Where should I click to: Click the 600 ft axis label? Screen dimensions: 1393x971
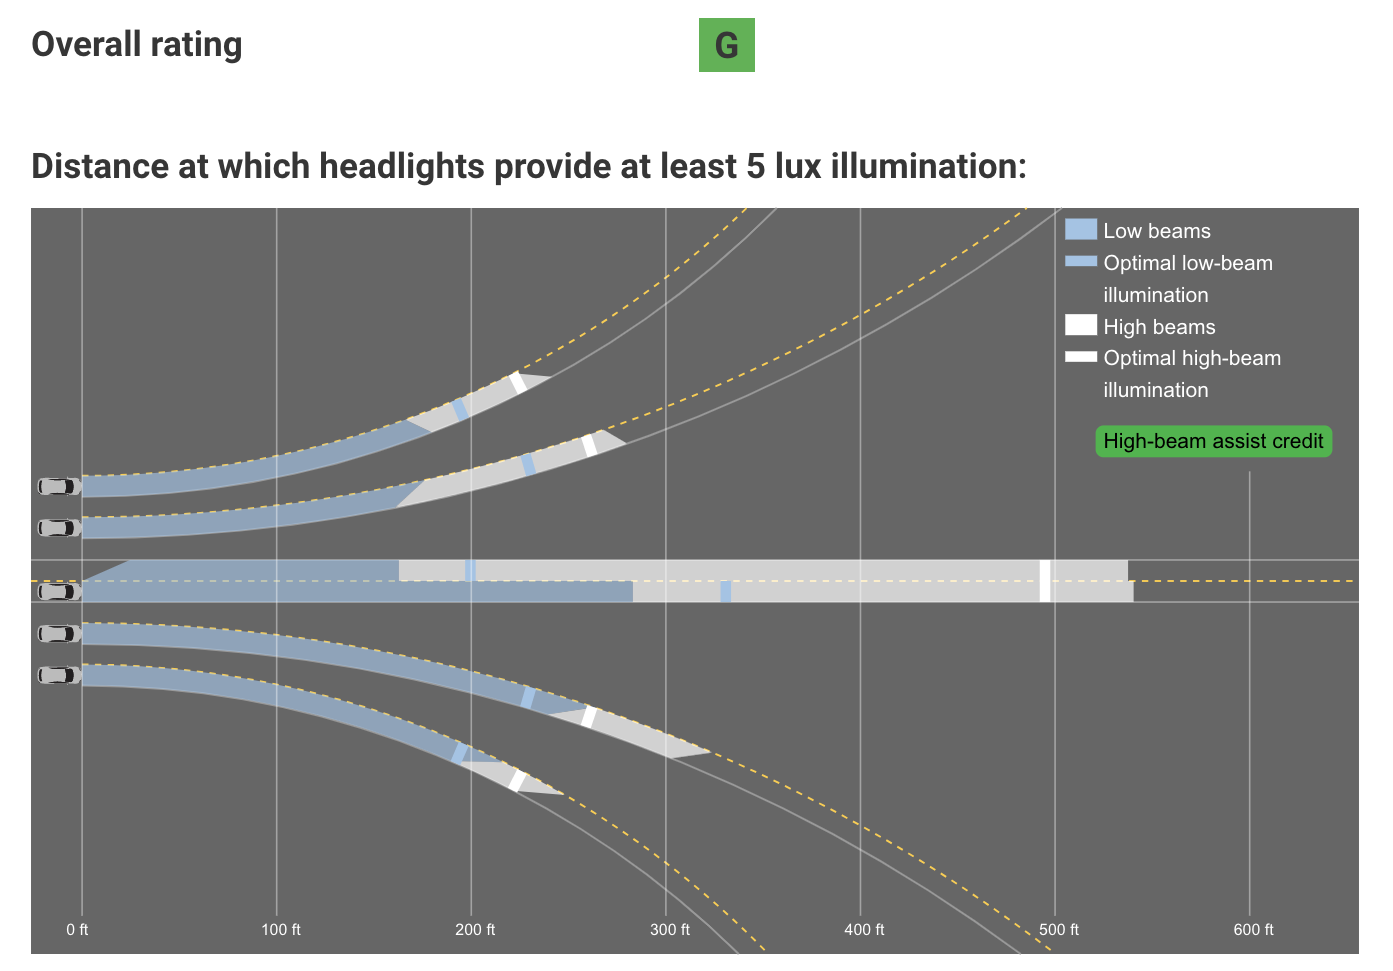(x=1254, y=930)
